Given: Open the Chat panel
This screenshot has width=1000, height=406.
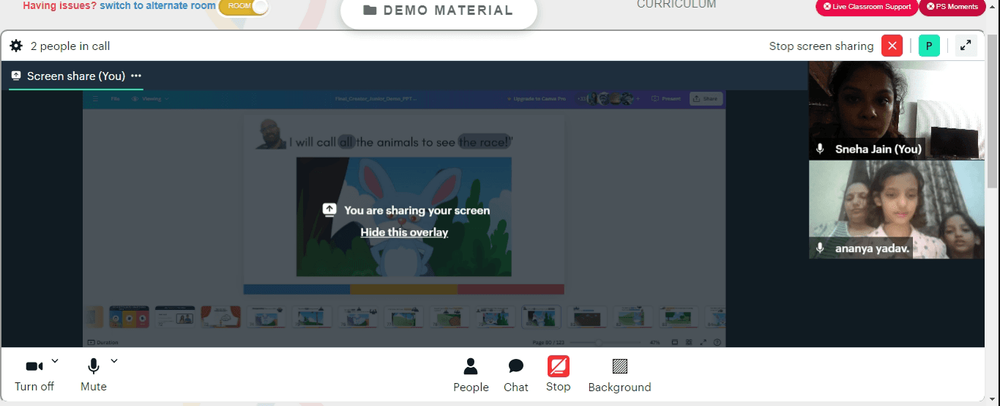Looking at the screenshot, I should [x=516, y=375].
